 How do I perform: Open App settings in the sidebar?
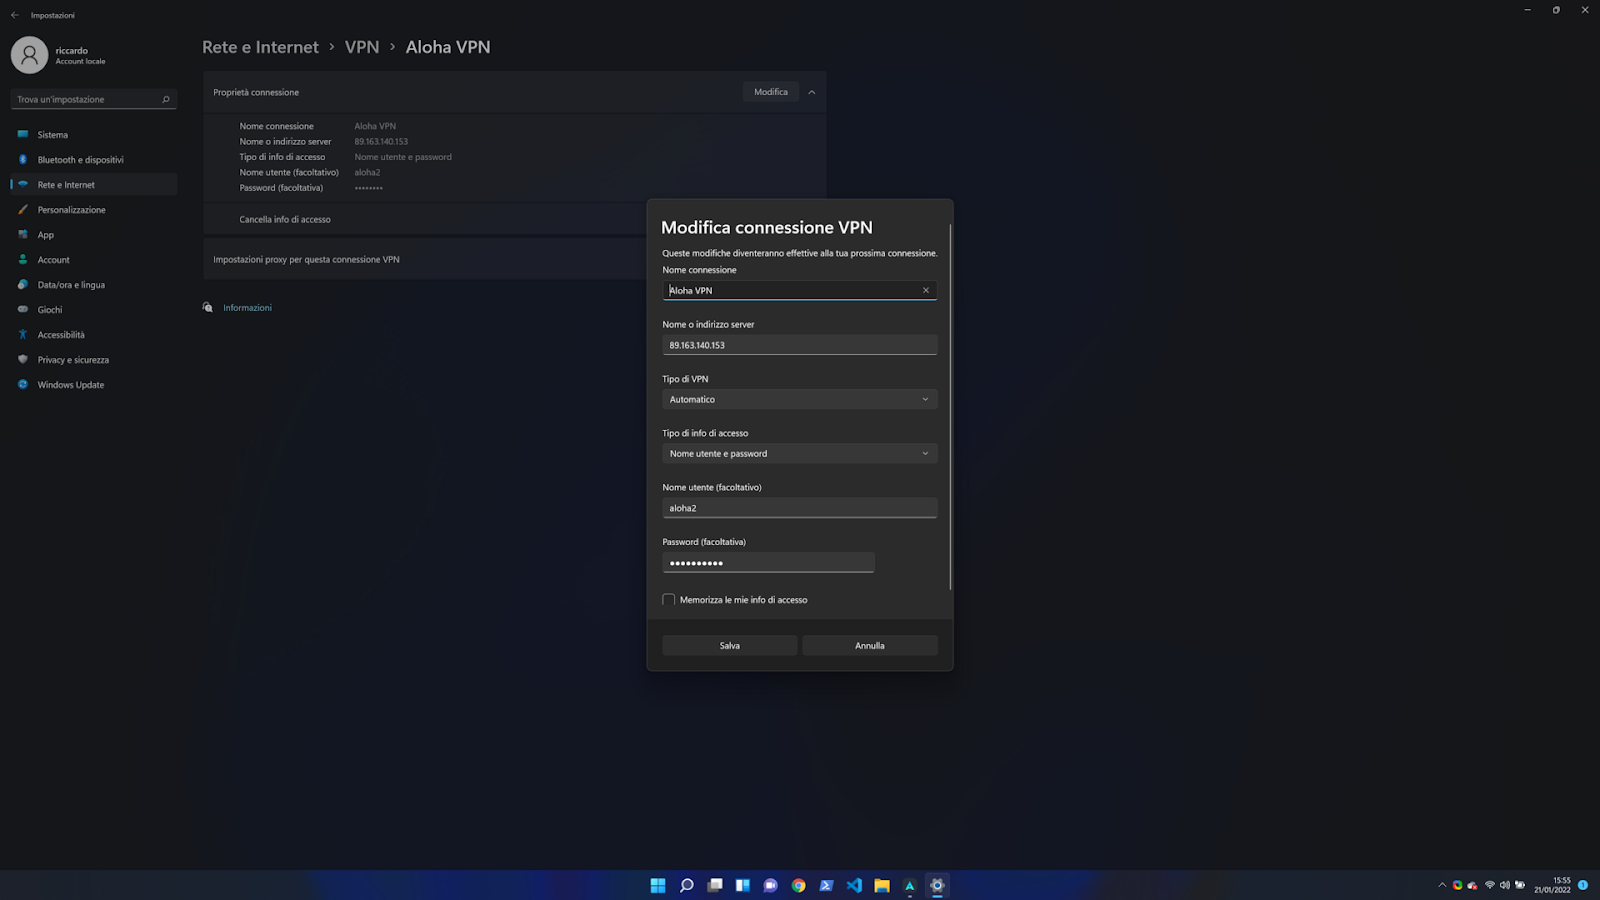point(94,235)
